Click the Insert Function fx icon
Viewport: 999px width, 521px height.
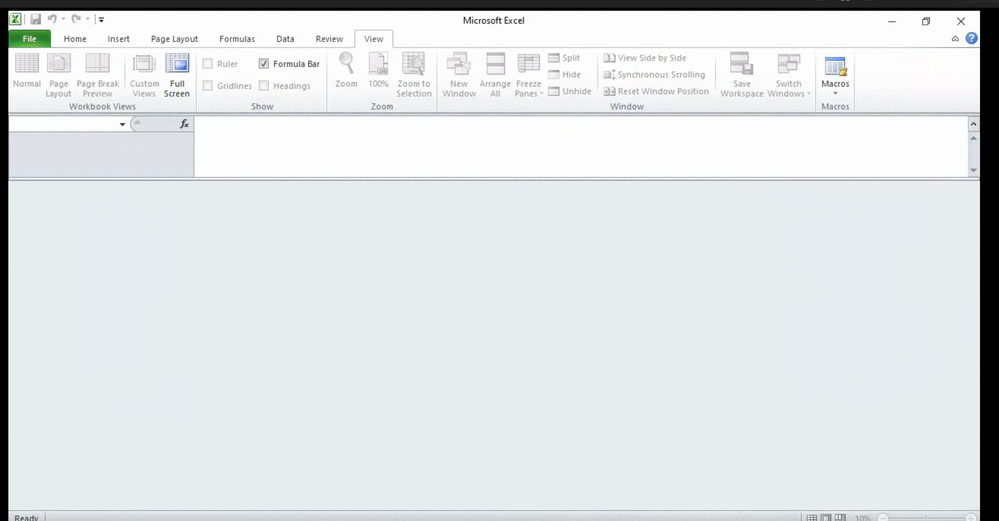click(x=184, y=124)
